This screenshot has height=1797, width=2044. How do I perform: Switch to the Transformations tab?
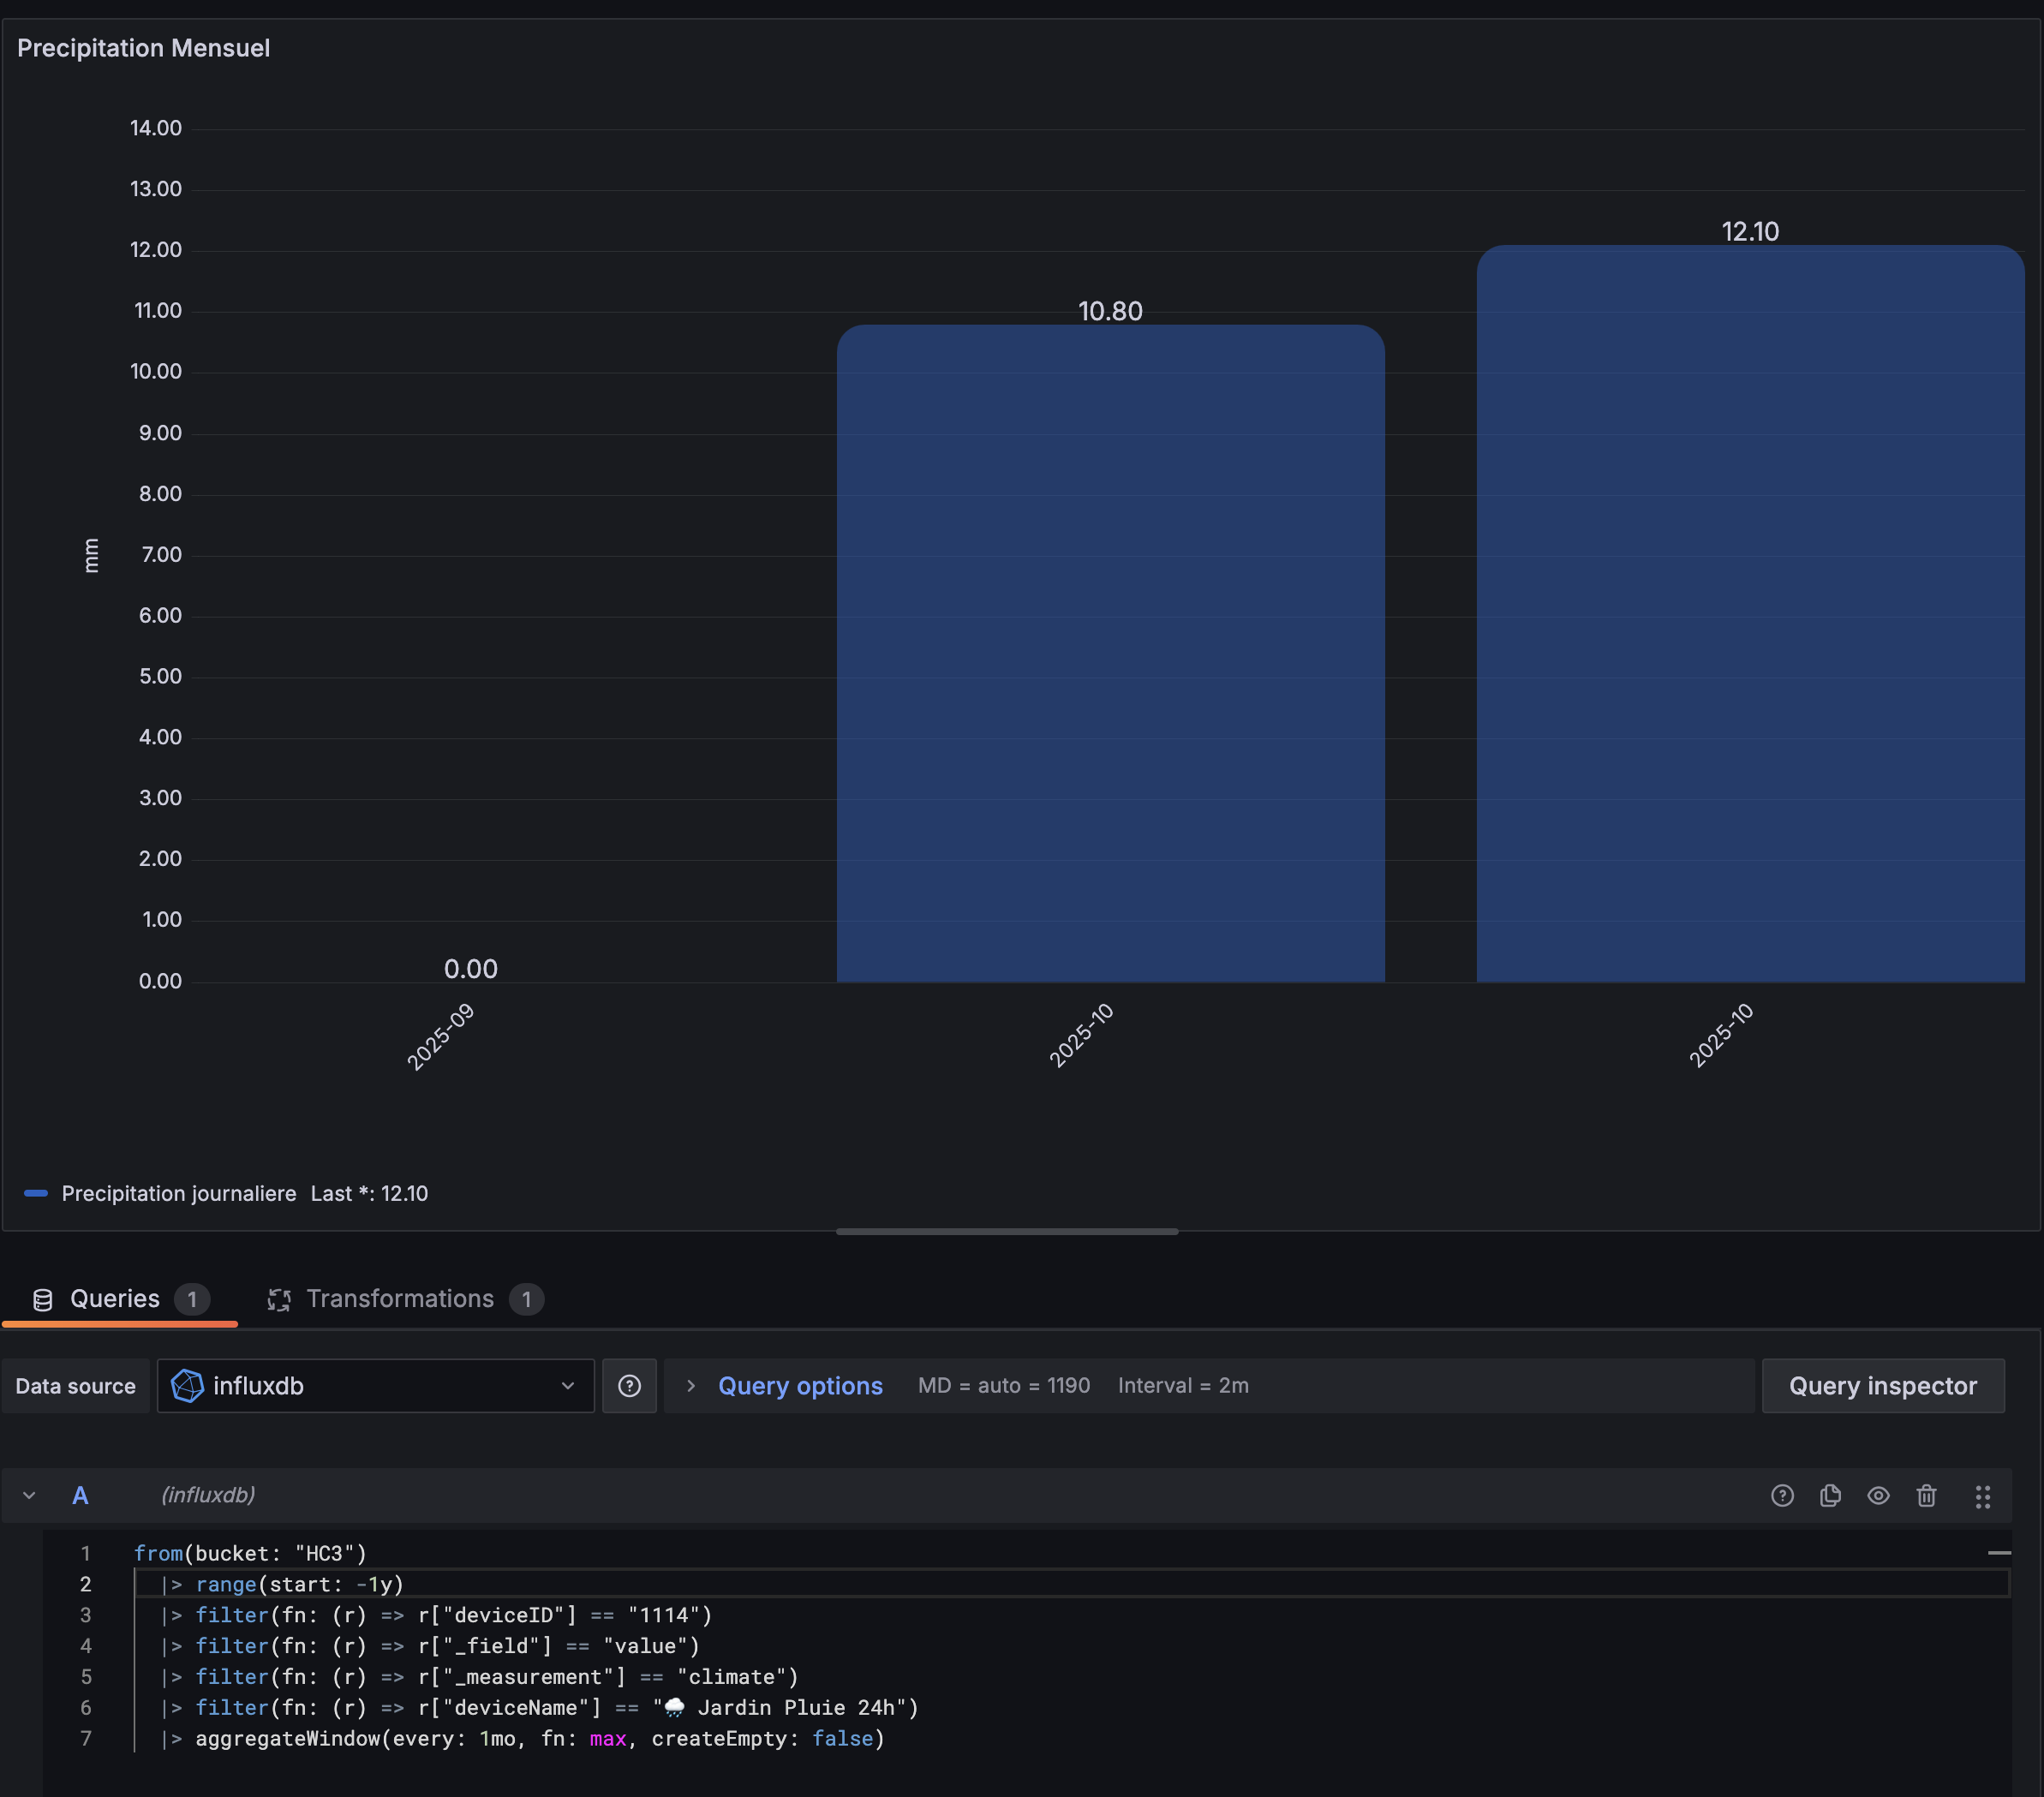(400, 1298)
